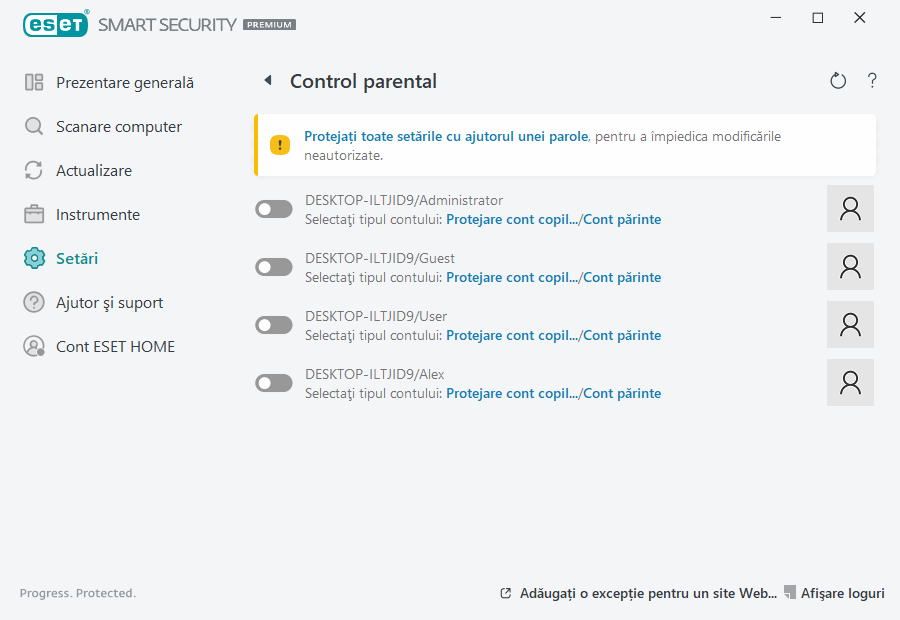The image size is (900, 620).
Task: Select the Setări gear icon
Action: coord(33,258)
